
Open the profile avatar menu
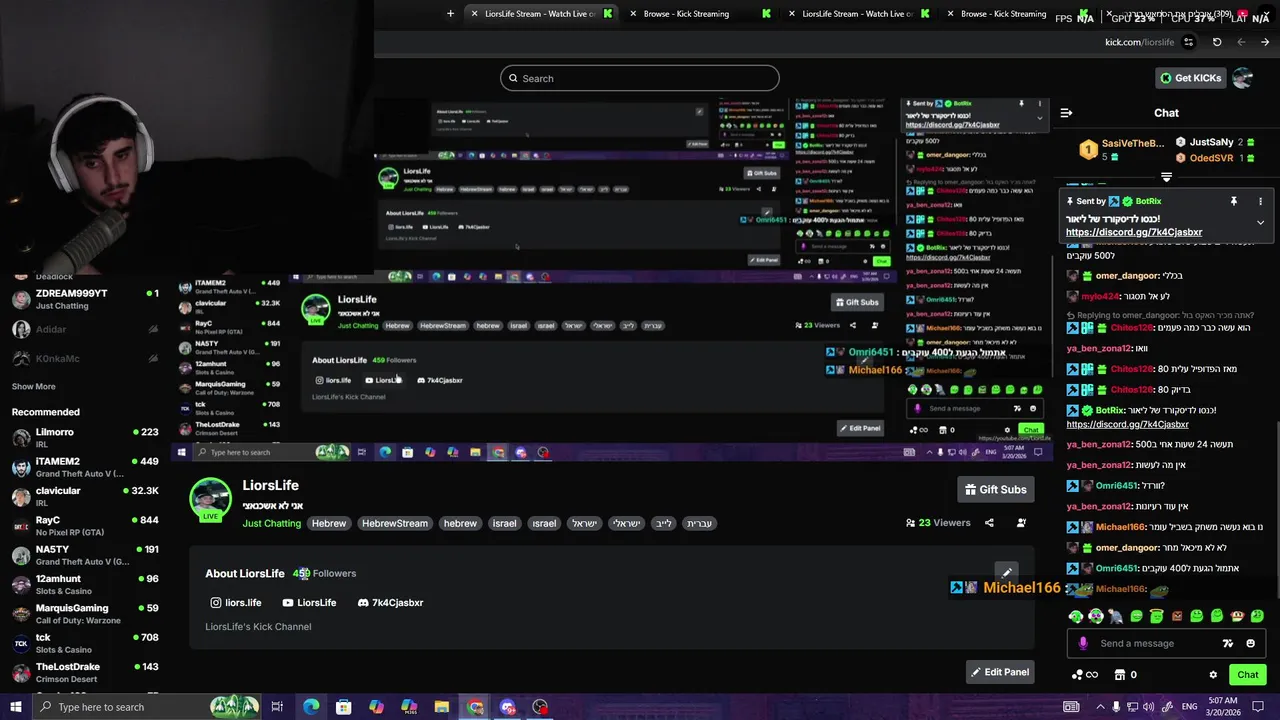(x=1243, y=78)
